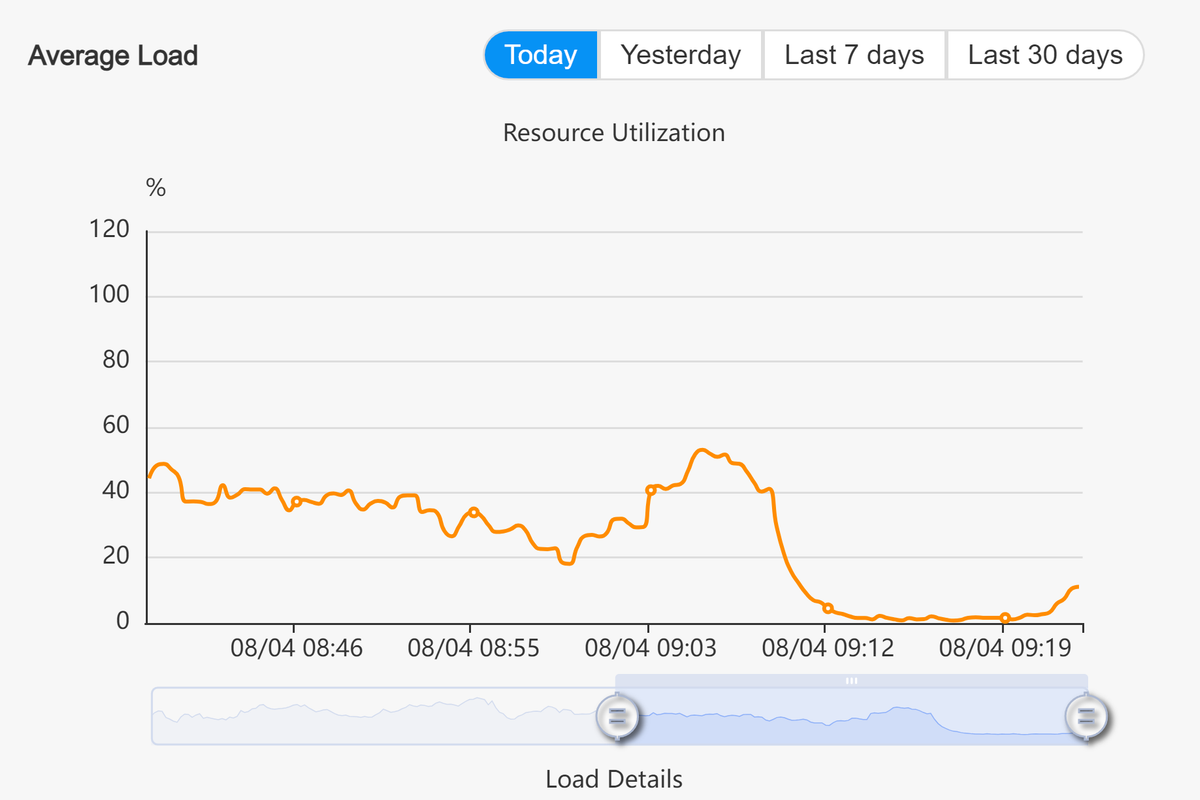Click the right zoom slider handle
Screen dimensions: 1200x800
(x=1086, y=716)
